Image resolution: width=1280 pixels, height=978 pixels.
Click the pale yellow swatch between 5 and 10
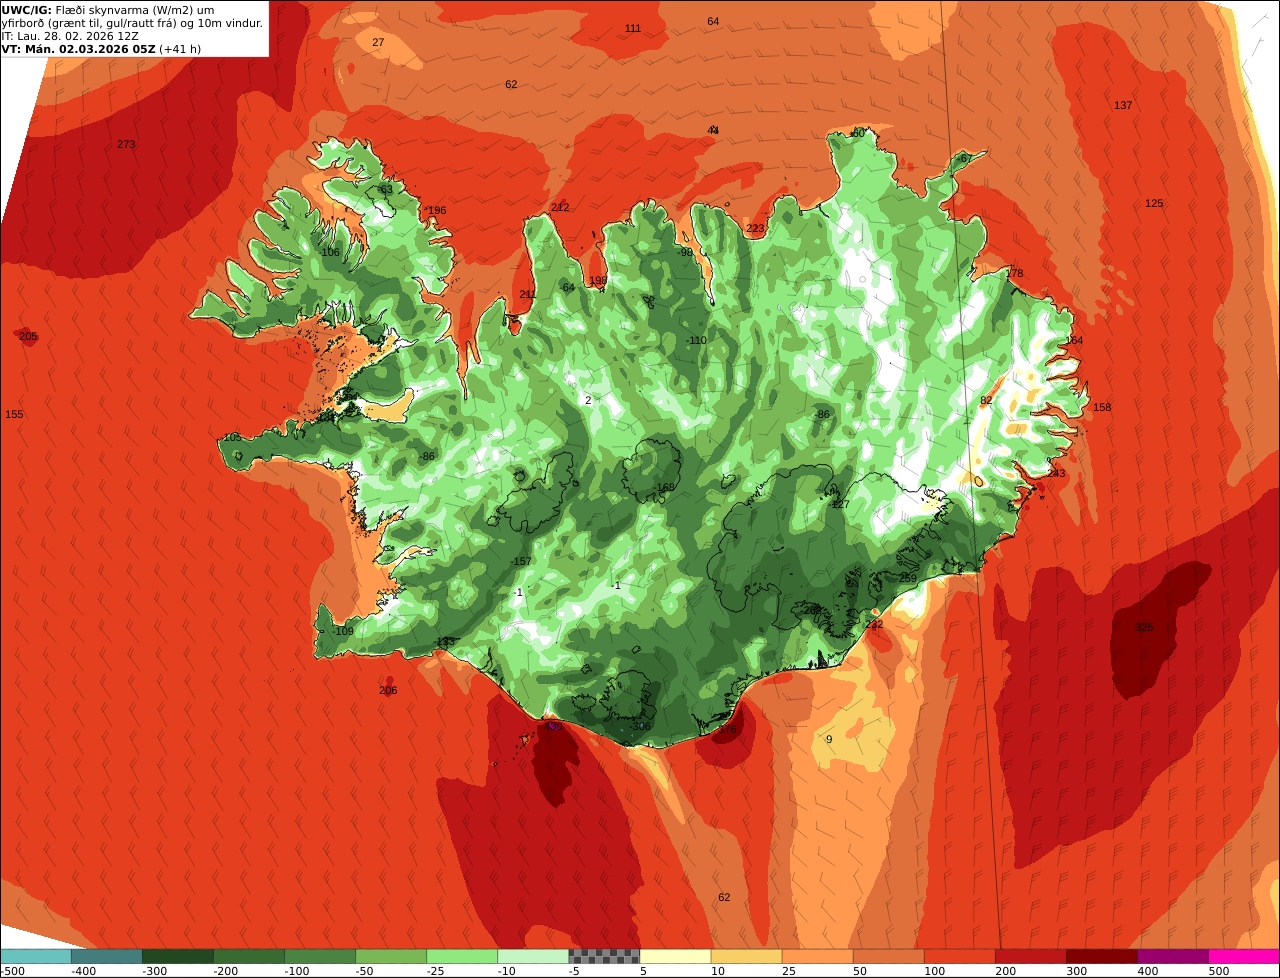[x=675, y=956]
